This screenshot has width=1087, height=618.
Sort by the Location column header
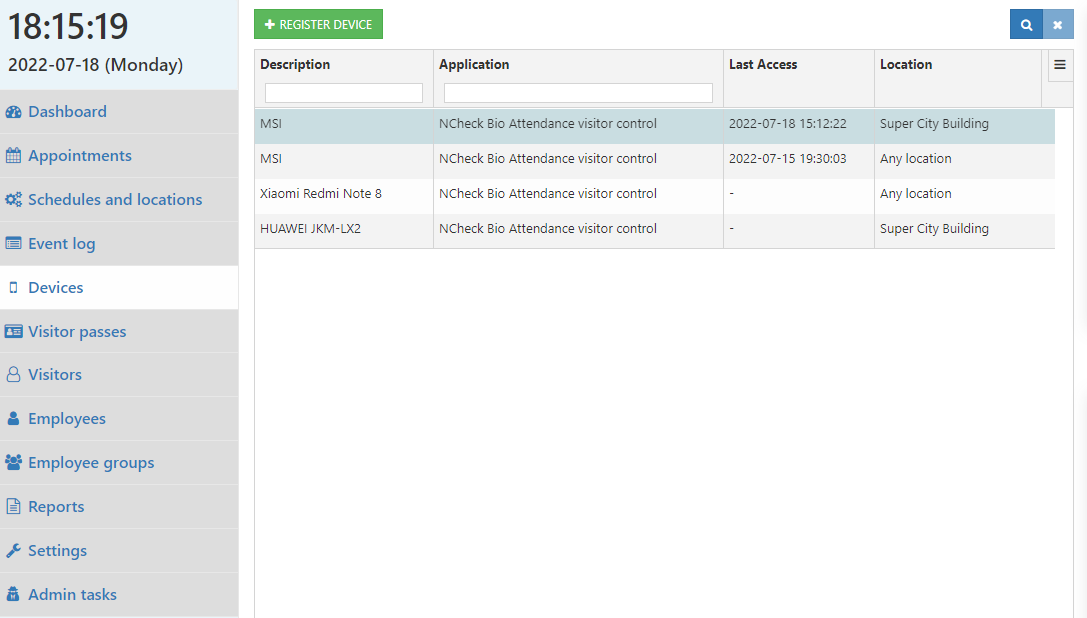tap(906, 65)
